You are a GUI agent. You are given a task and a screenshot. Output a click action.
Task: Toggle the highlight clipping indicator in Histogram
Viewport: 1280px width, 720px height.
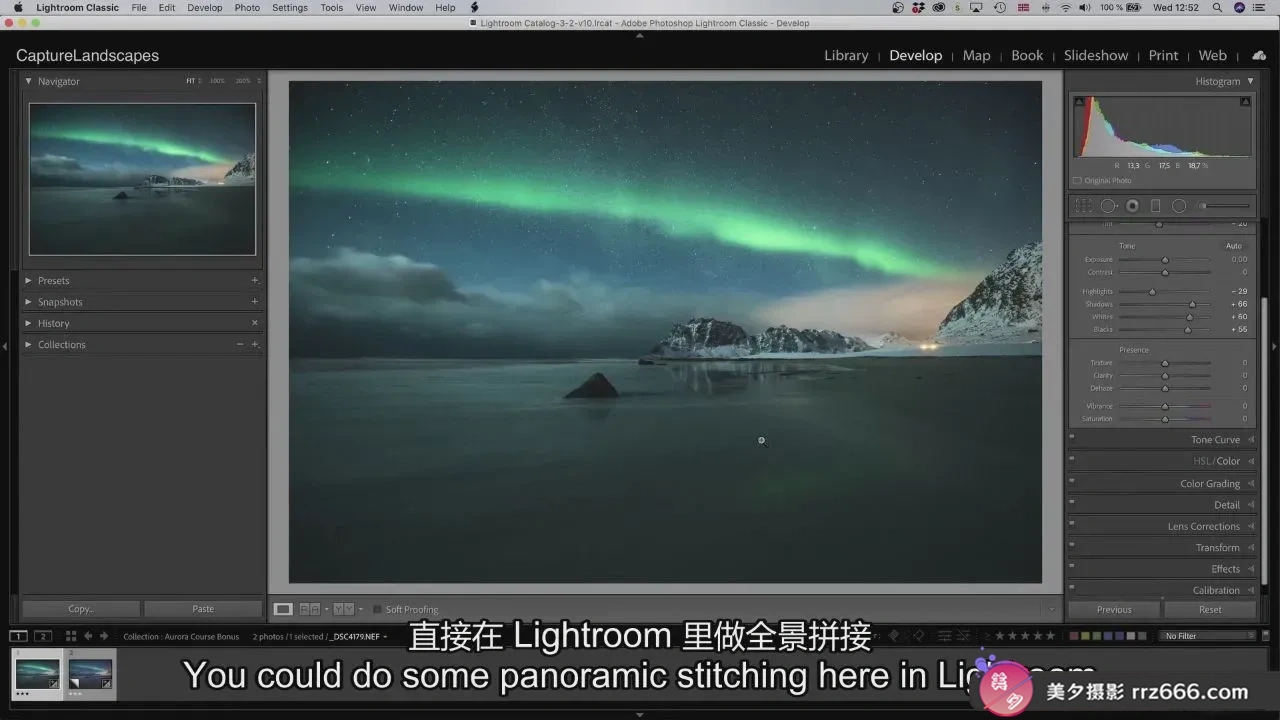click(x=1246, y=101)
